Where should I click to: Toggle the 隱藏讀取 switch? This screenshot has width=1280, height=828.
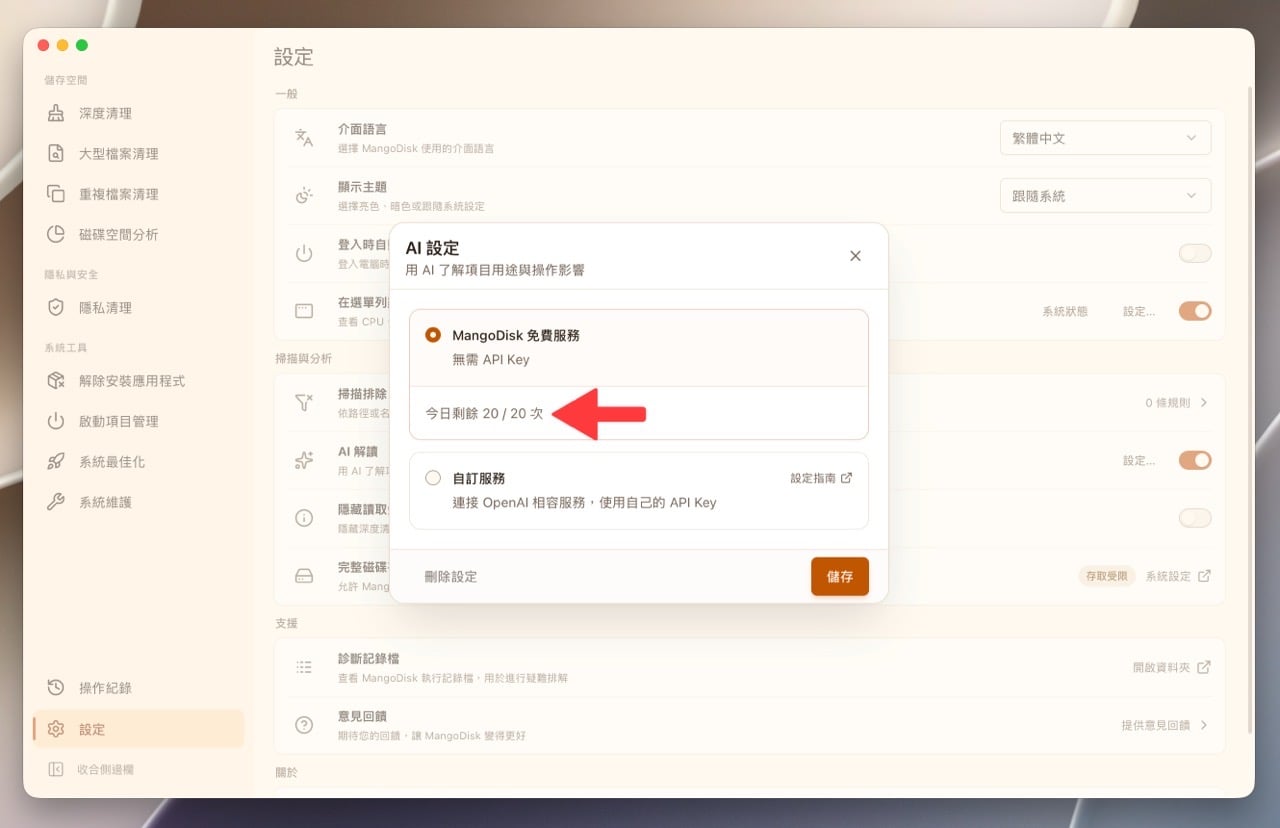[x=1195, y=518]
